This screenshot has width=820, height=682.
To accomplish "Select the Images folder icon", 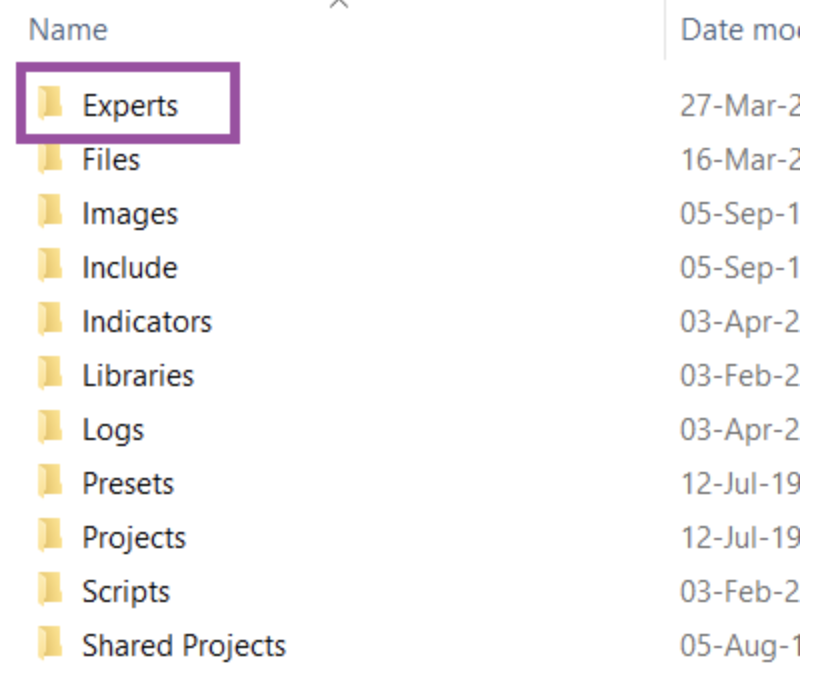I will pyautogui.click(x=51, y=211).
